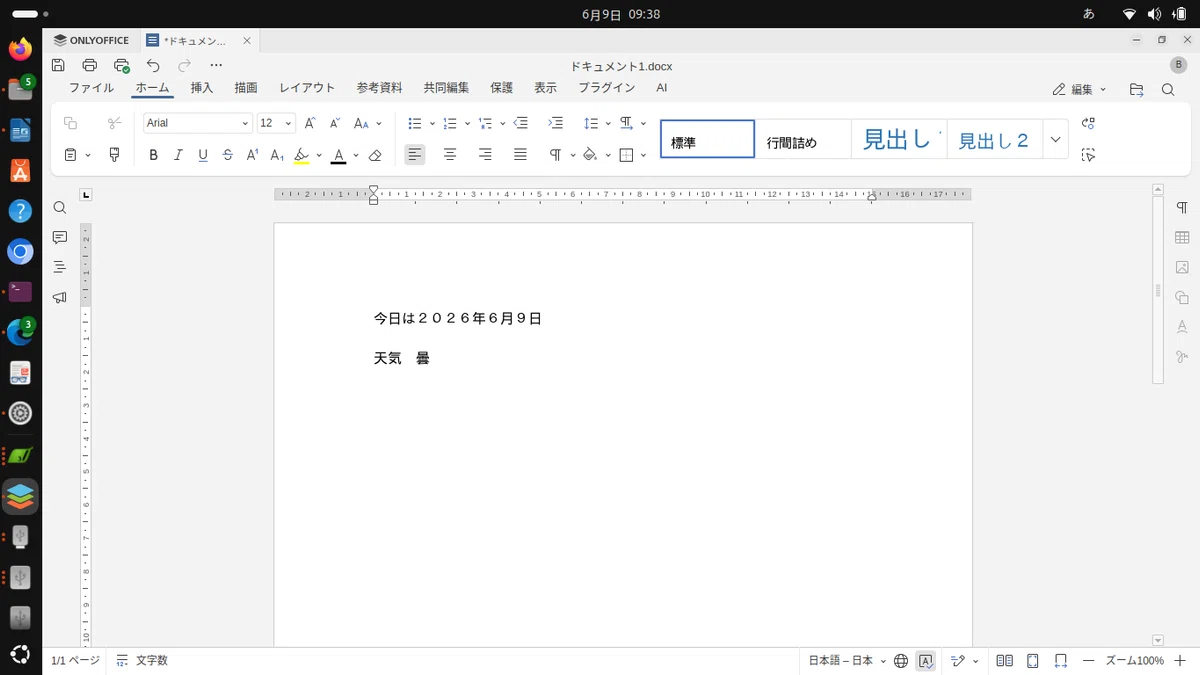This screenshot has width=1200, height=675.
Task: Apply the 標準 style
Action: tap(708, 139)
